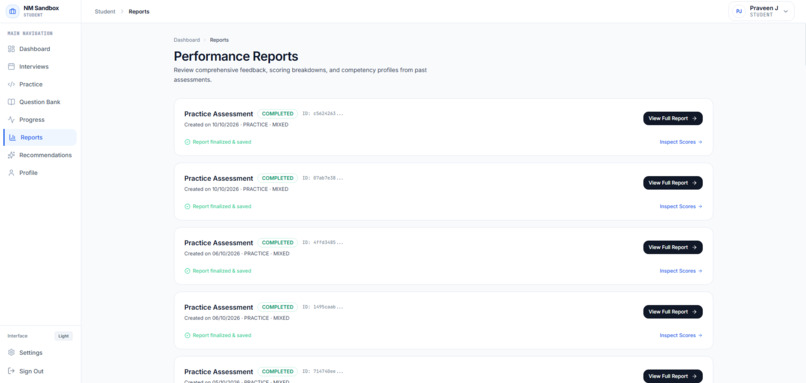
Task: Click the ID 4ffd... text label
Action: pos(323,243)
